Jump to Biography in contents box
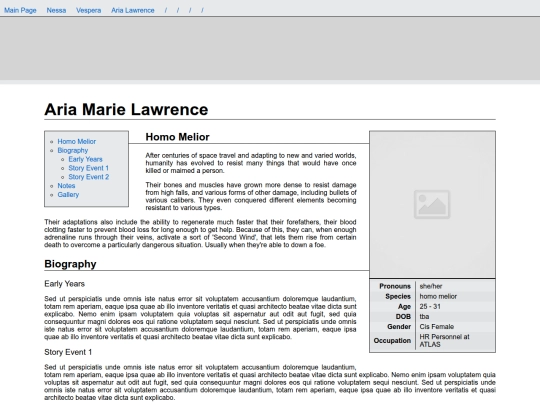540x405 pixels. coord(73,150)
